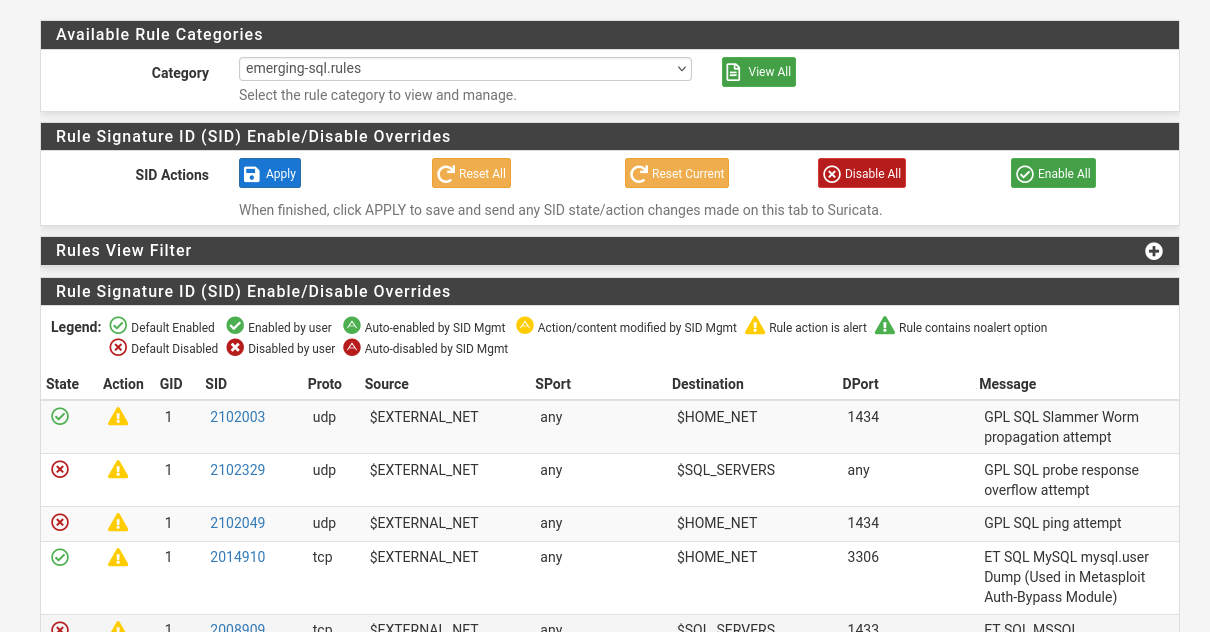The width and height of the screenshot is (1210, 632).
Task: Click DPort 1434 for SID 2102003
Action: click(x=863, y=417)
